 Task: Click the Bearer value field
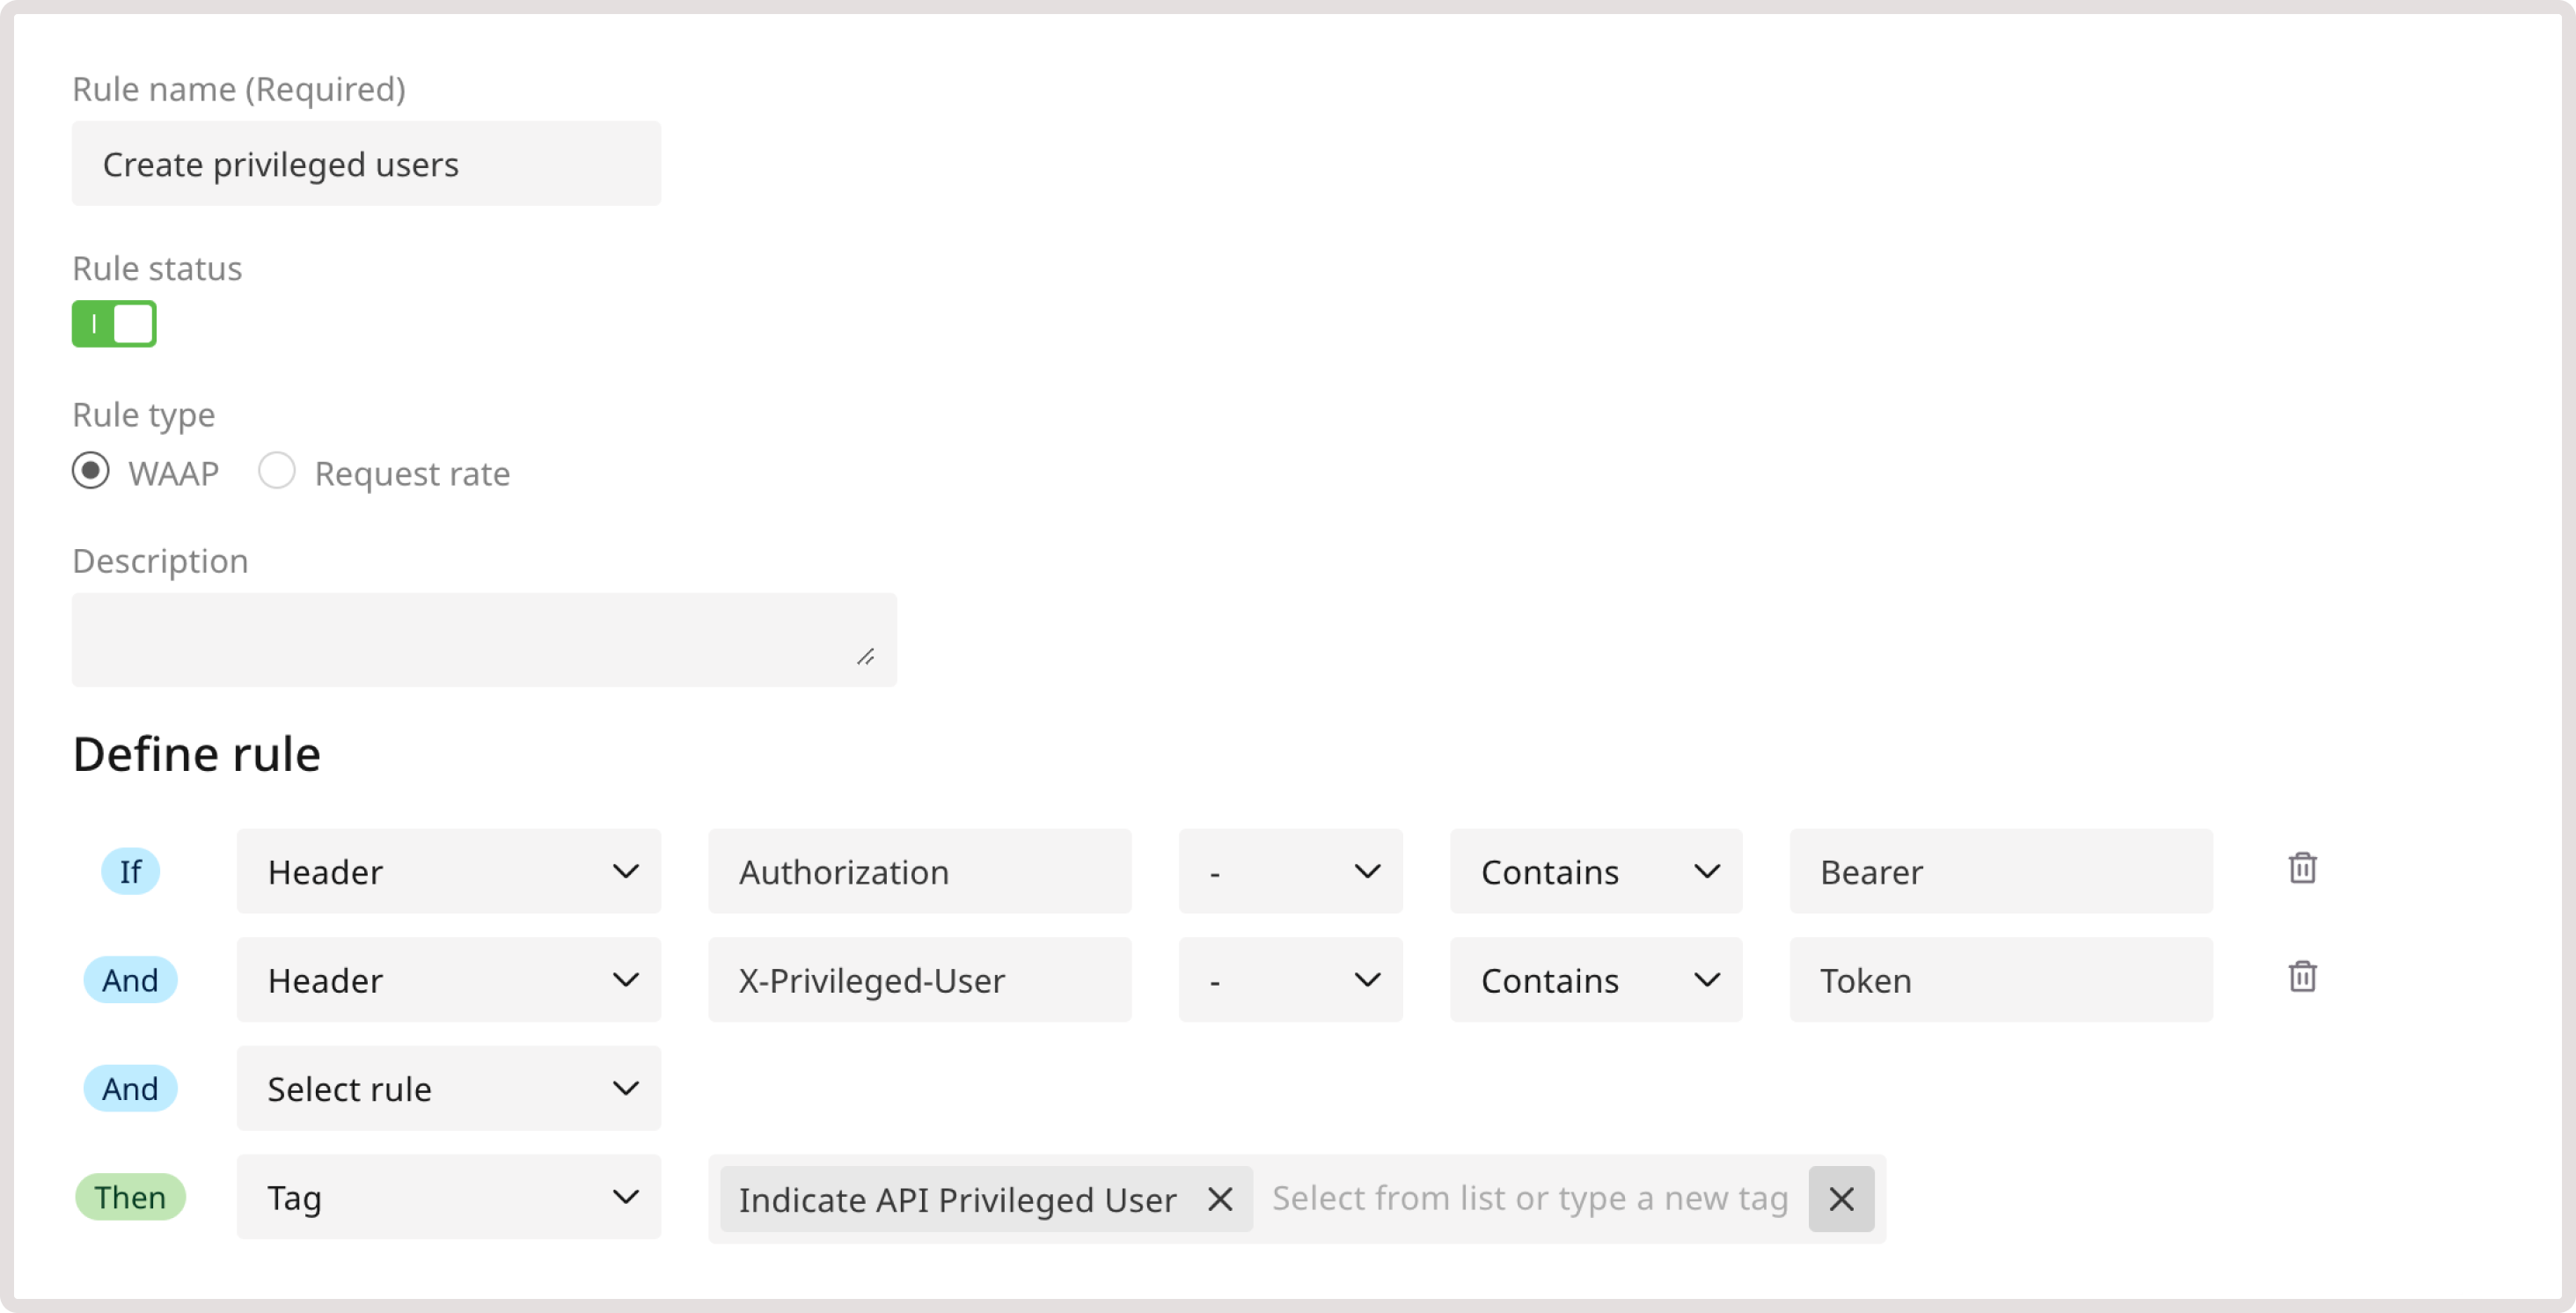[x=2000, y=871]
